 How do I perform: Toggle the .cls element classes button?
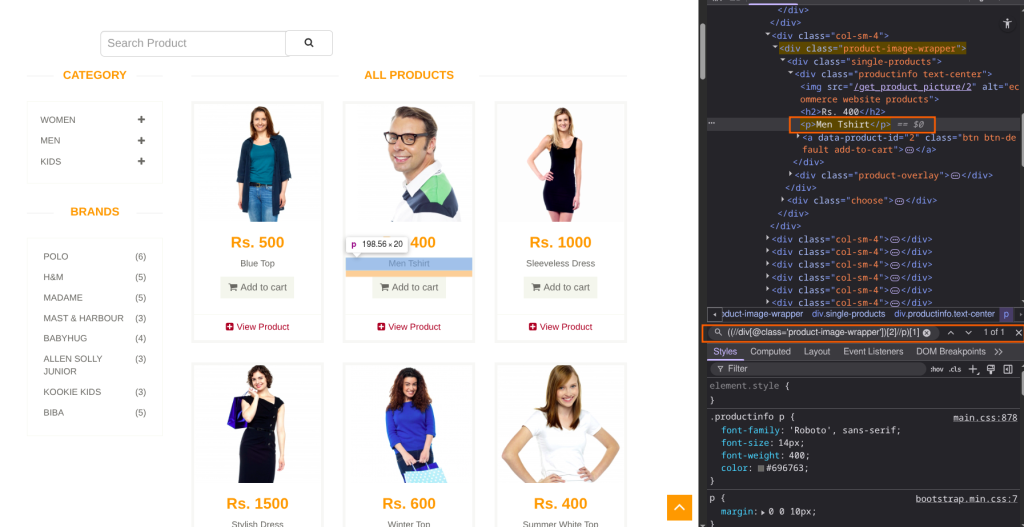pyautogui.click(x=955, y=369)
